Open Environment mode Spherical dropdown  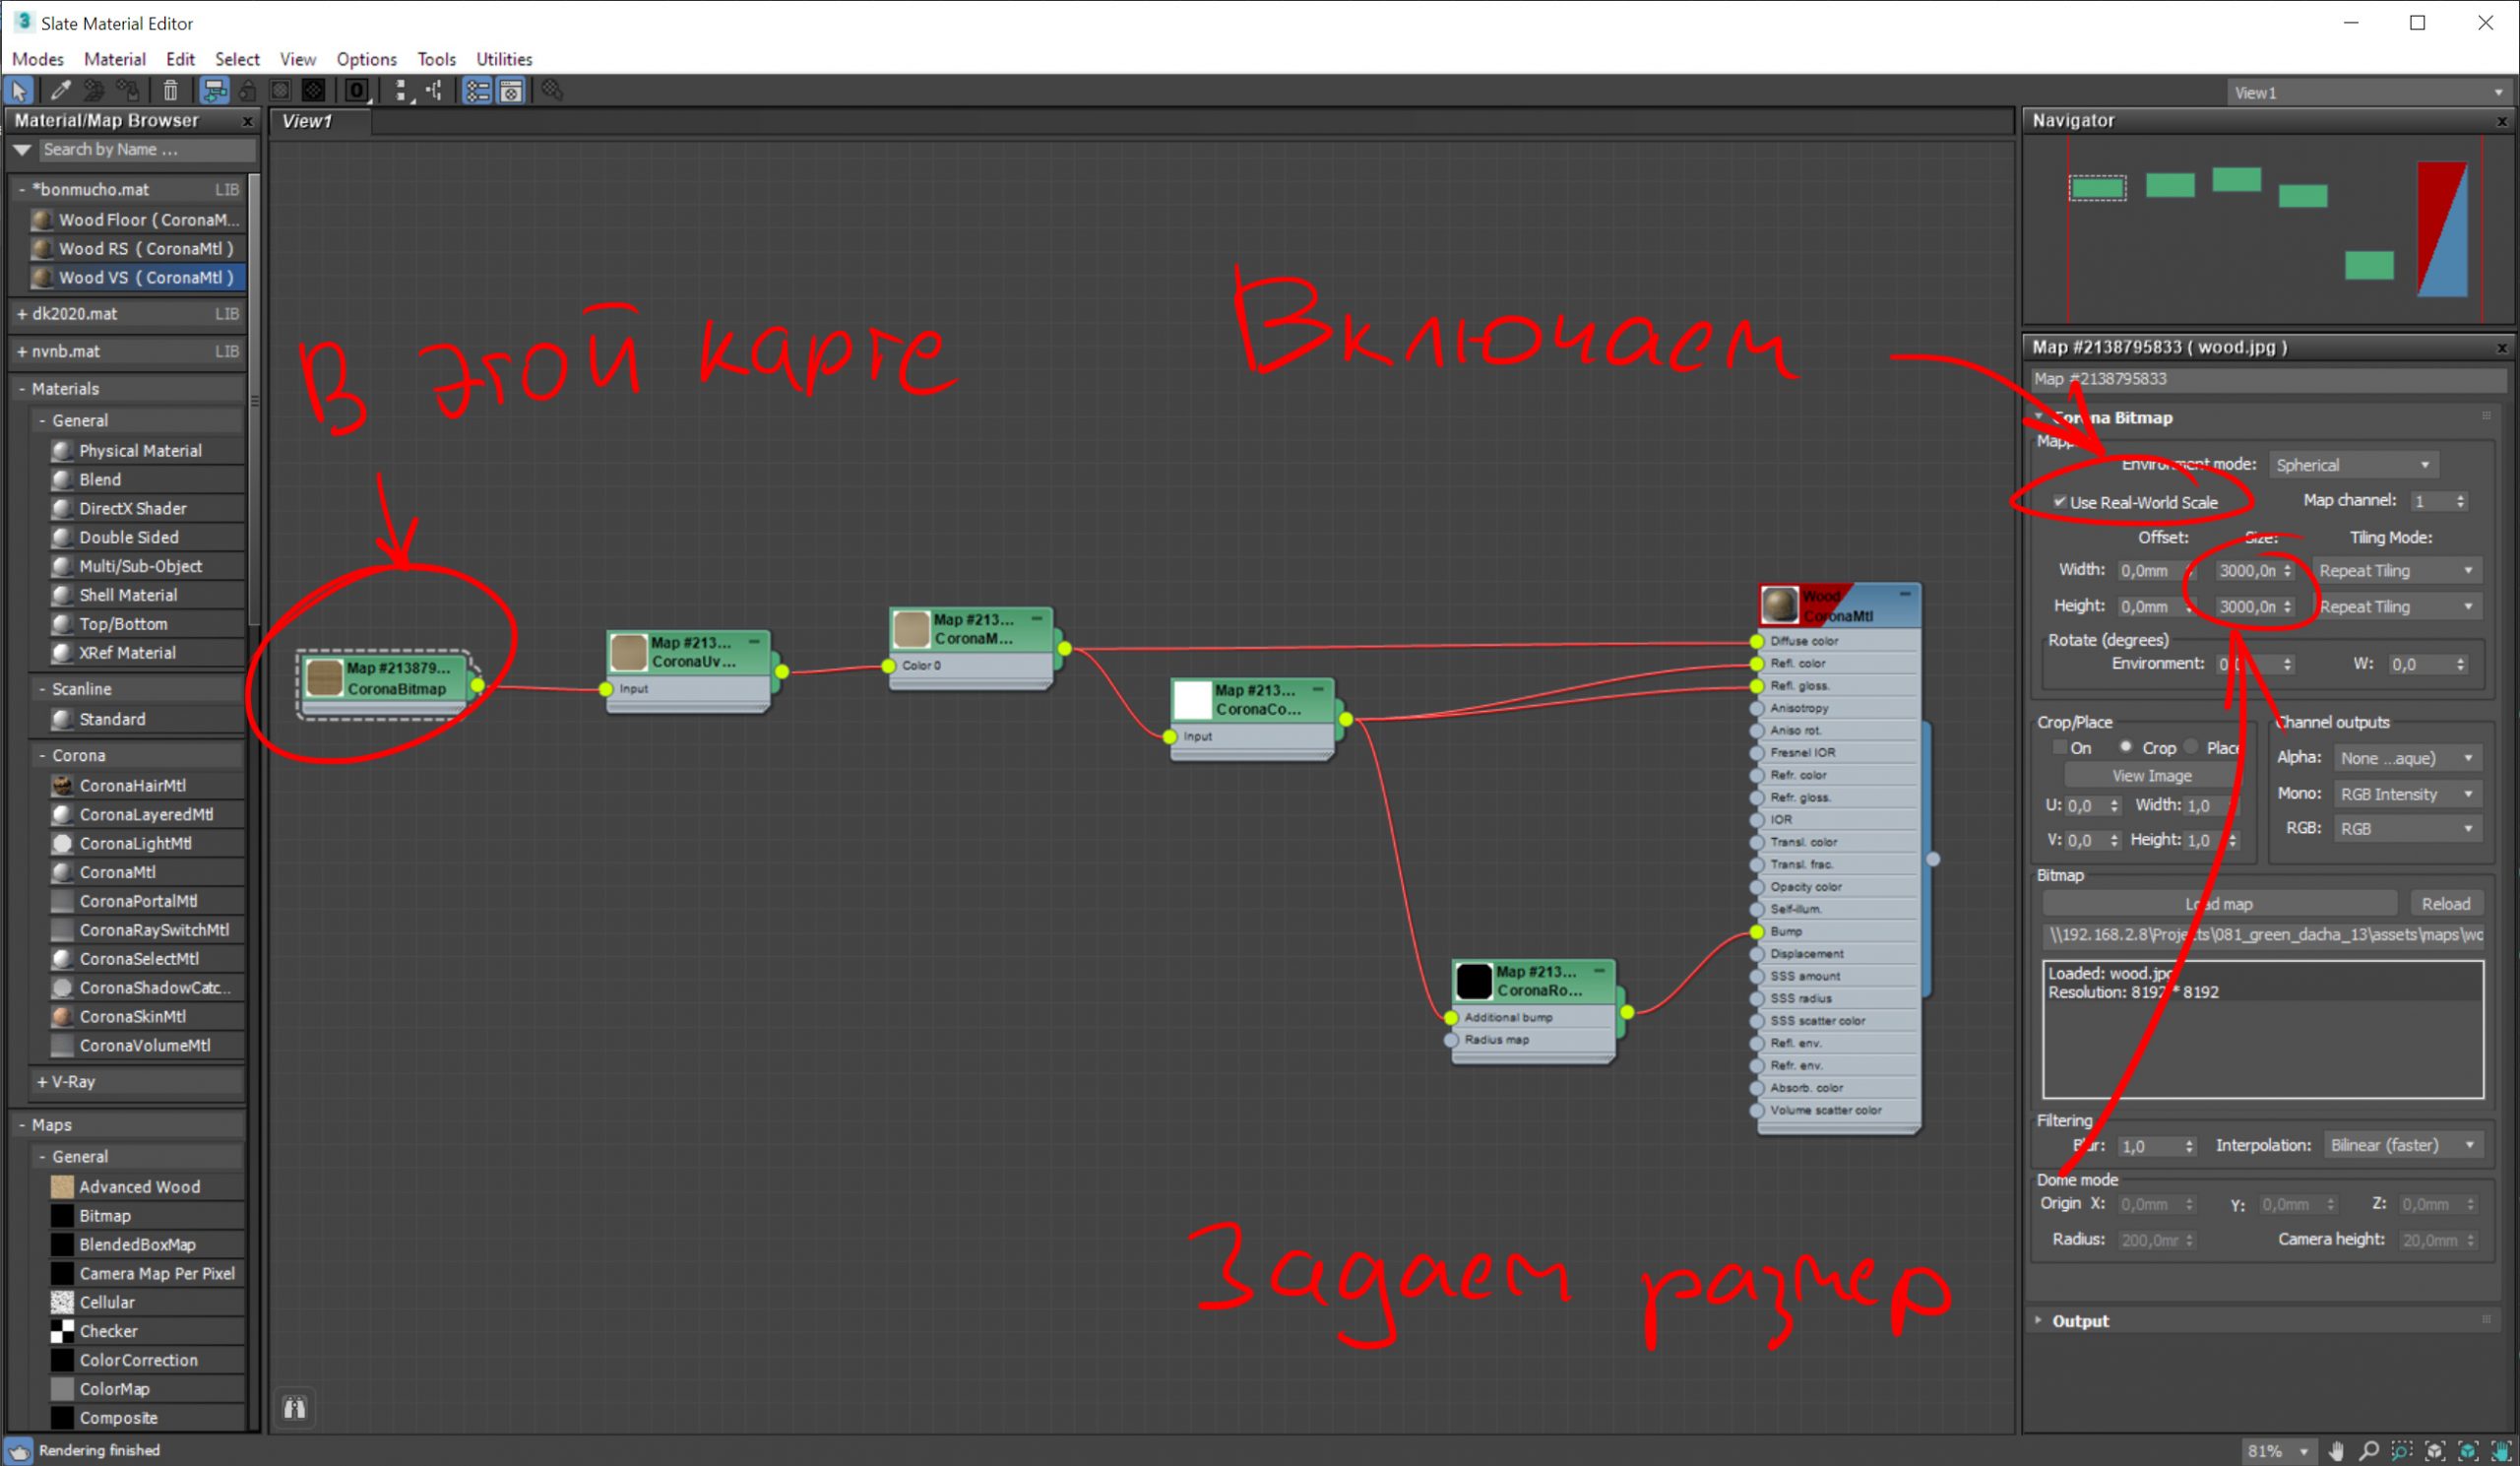(2353, 465)
